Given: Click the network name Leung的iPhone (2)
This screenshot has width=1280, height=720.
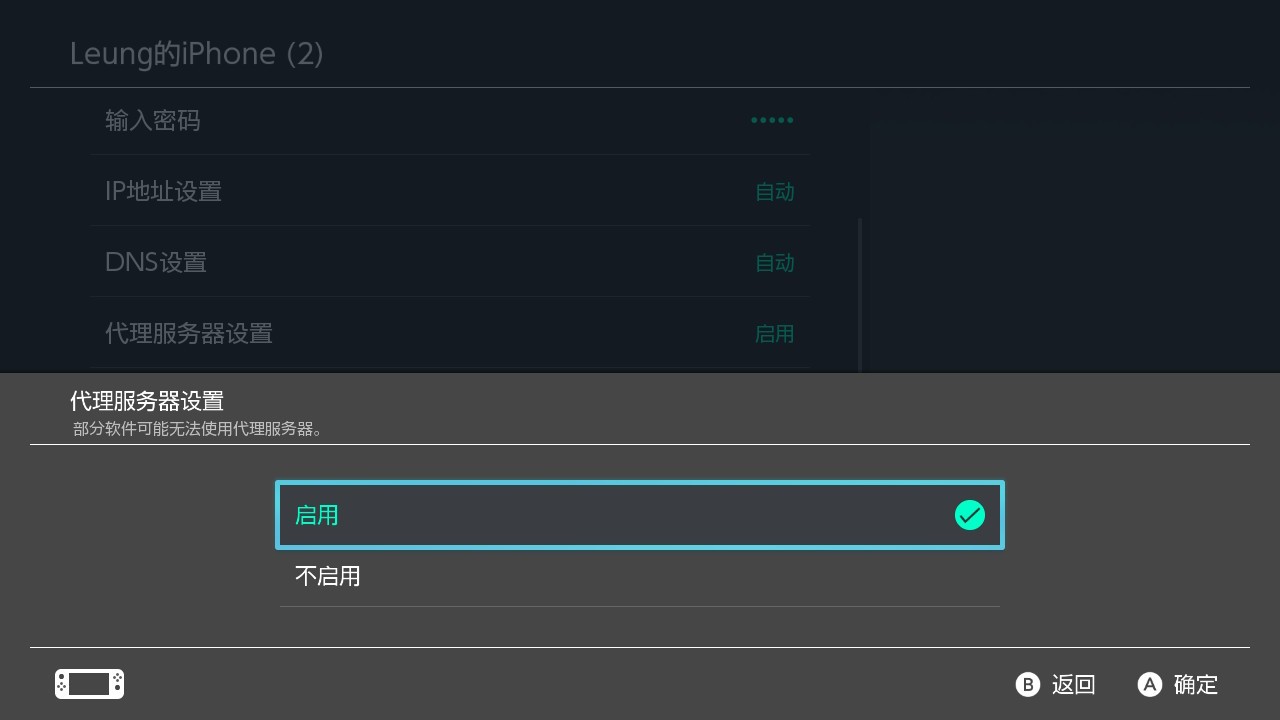Looking at the screenshot, I should coord(196,53).
